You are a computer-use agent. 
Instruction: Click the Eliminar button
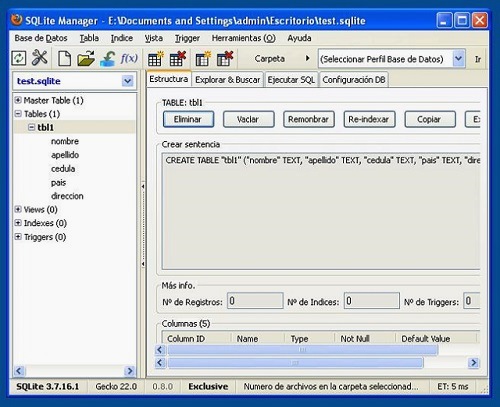(x=188, y=119)
